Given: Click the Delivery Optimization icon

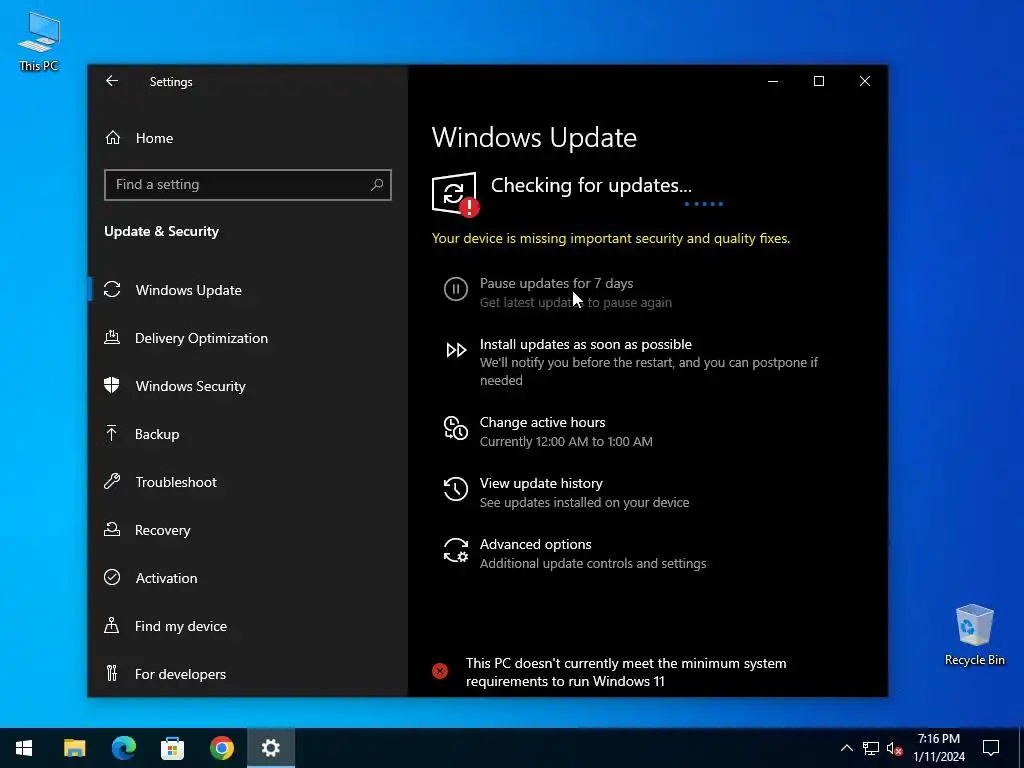Looking at the screenshot, I should 112,338.
